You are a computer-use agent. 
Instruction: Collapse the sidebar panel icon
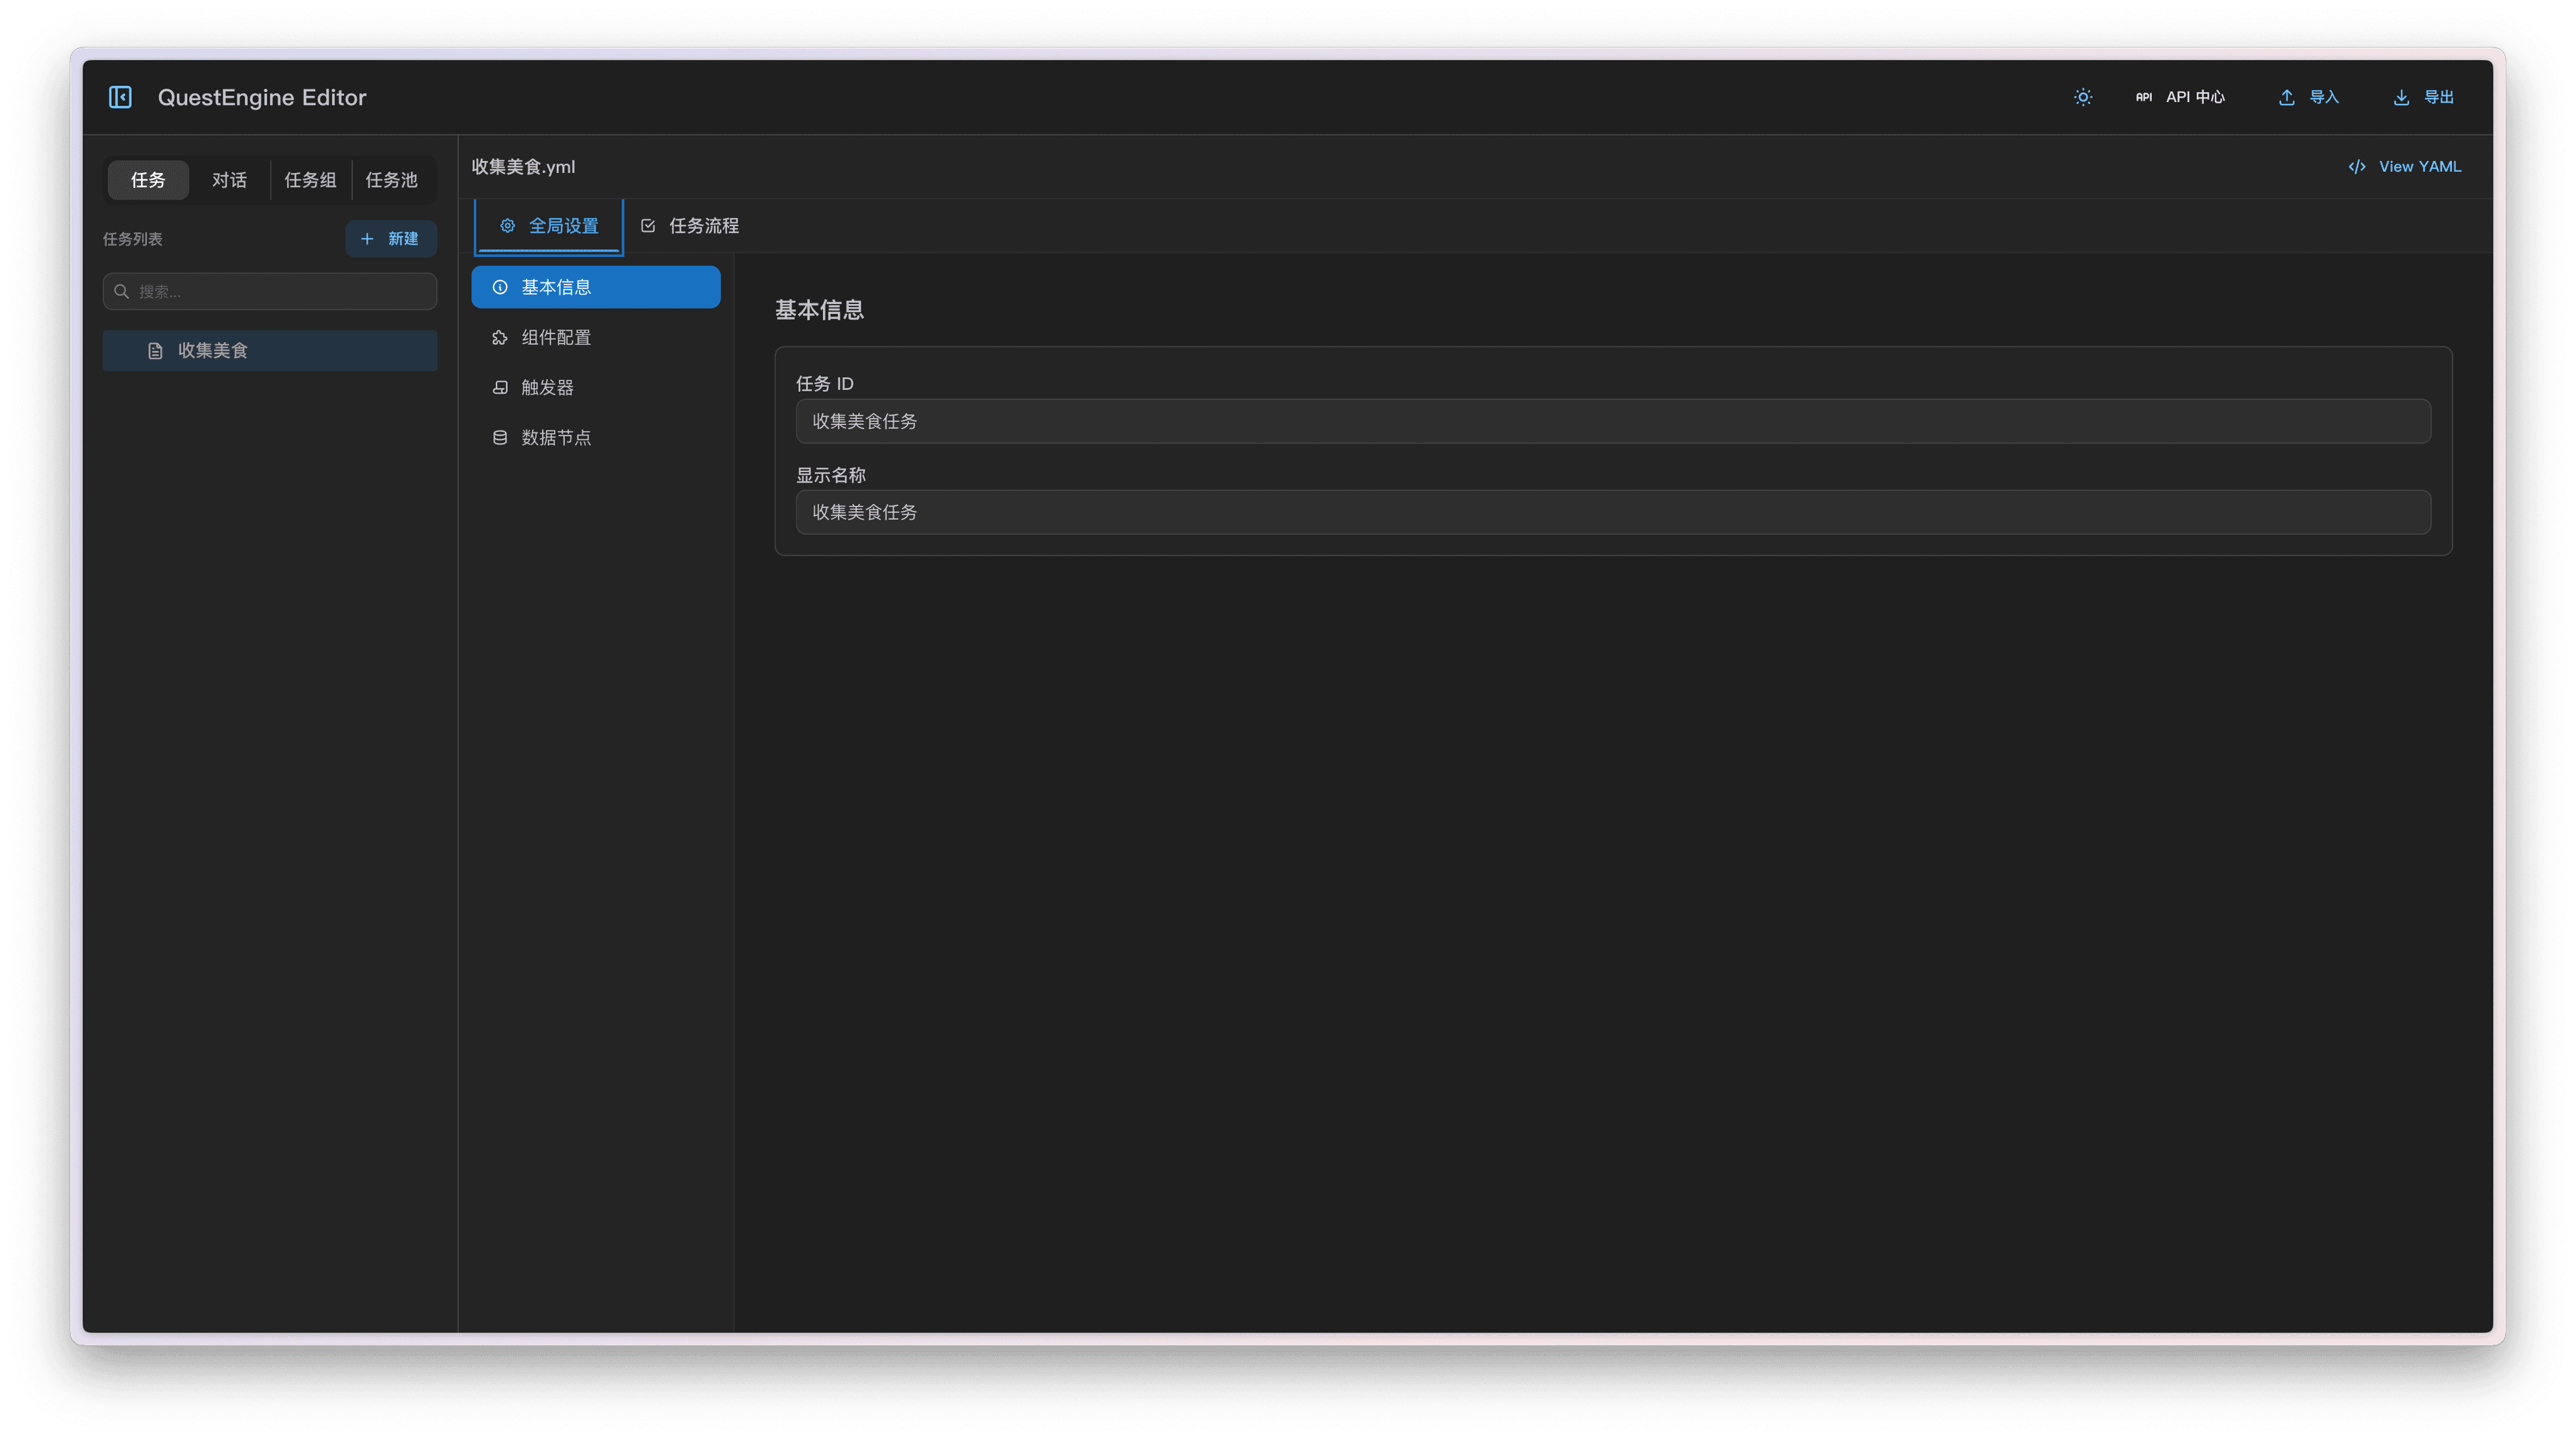click(x=120, y=97)
